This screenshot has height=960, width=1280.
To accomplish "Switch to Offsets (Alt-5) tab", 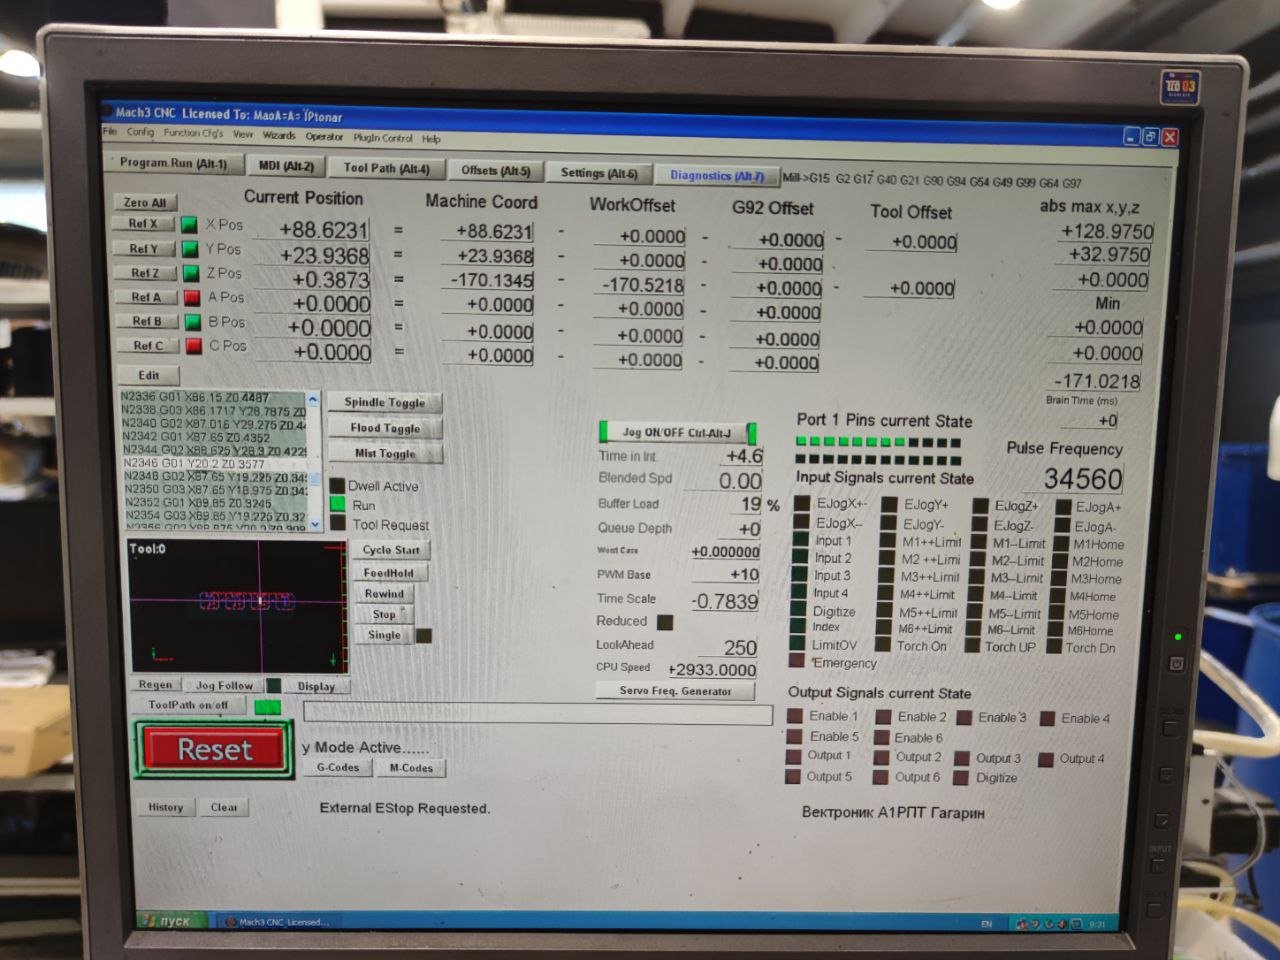I will point(496,171).
